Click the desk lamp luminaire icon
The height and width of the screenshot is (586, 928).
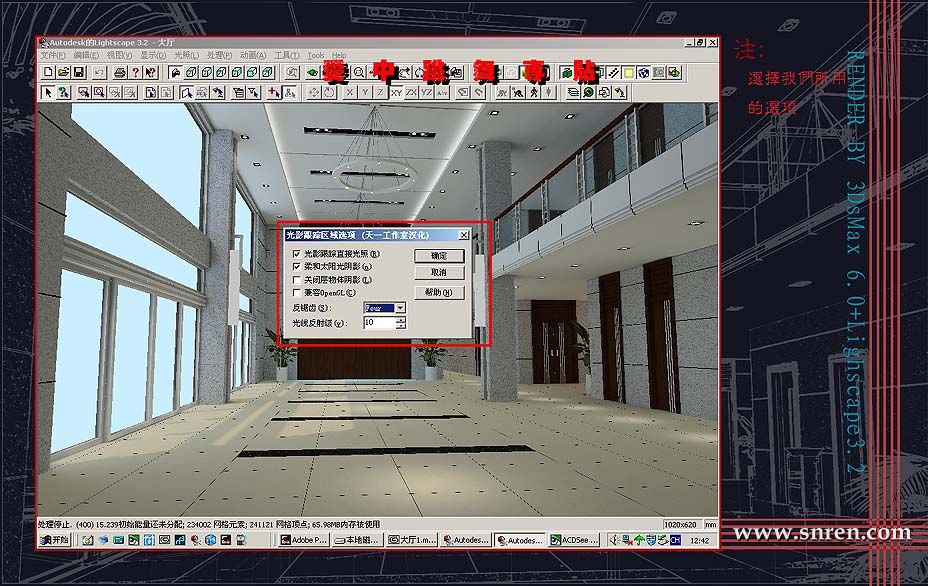pos(619,92)
